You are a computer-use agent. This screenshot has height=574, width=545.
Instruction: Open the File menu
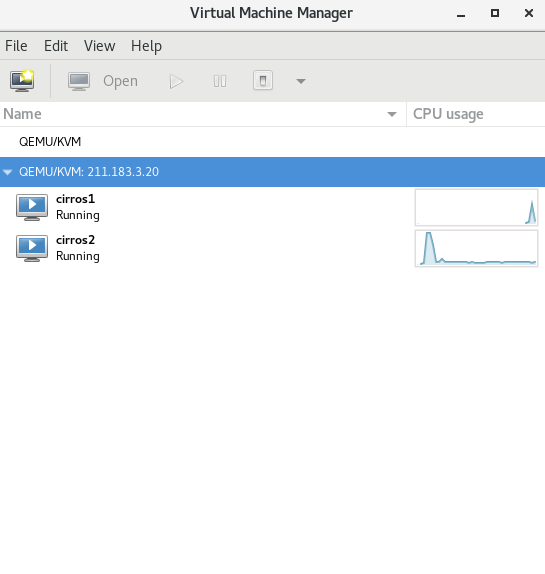click(x=16, y=46)
